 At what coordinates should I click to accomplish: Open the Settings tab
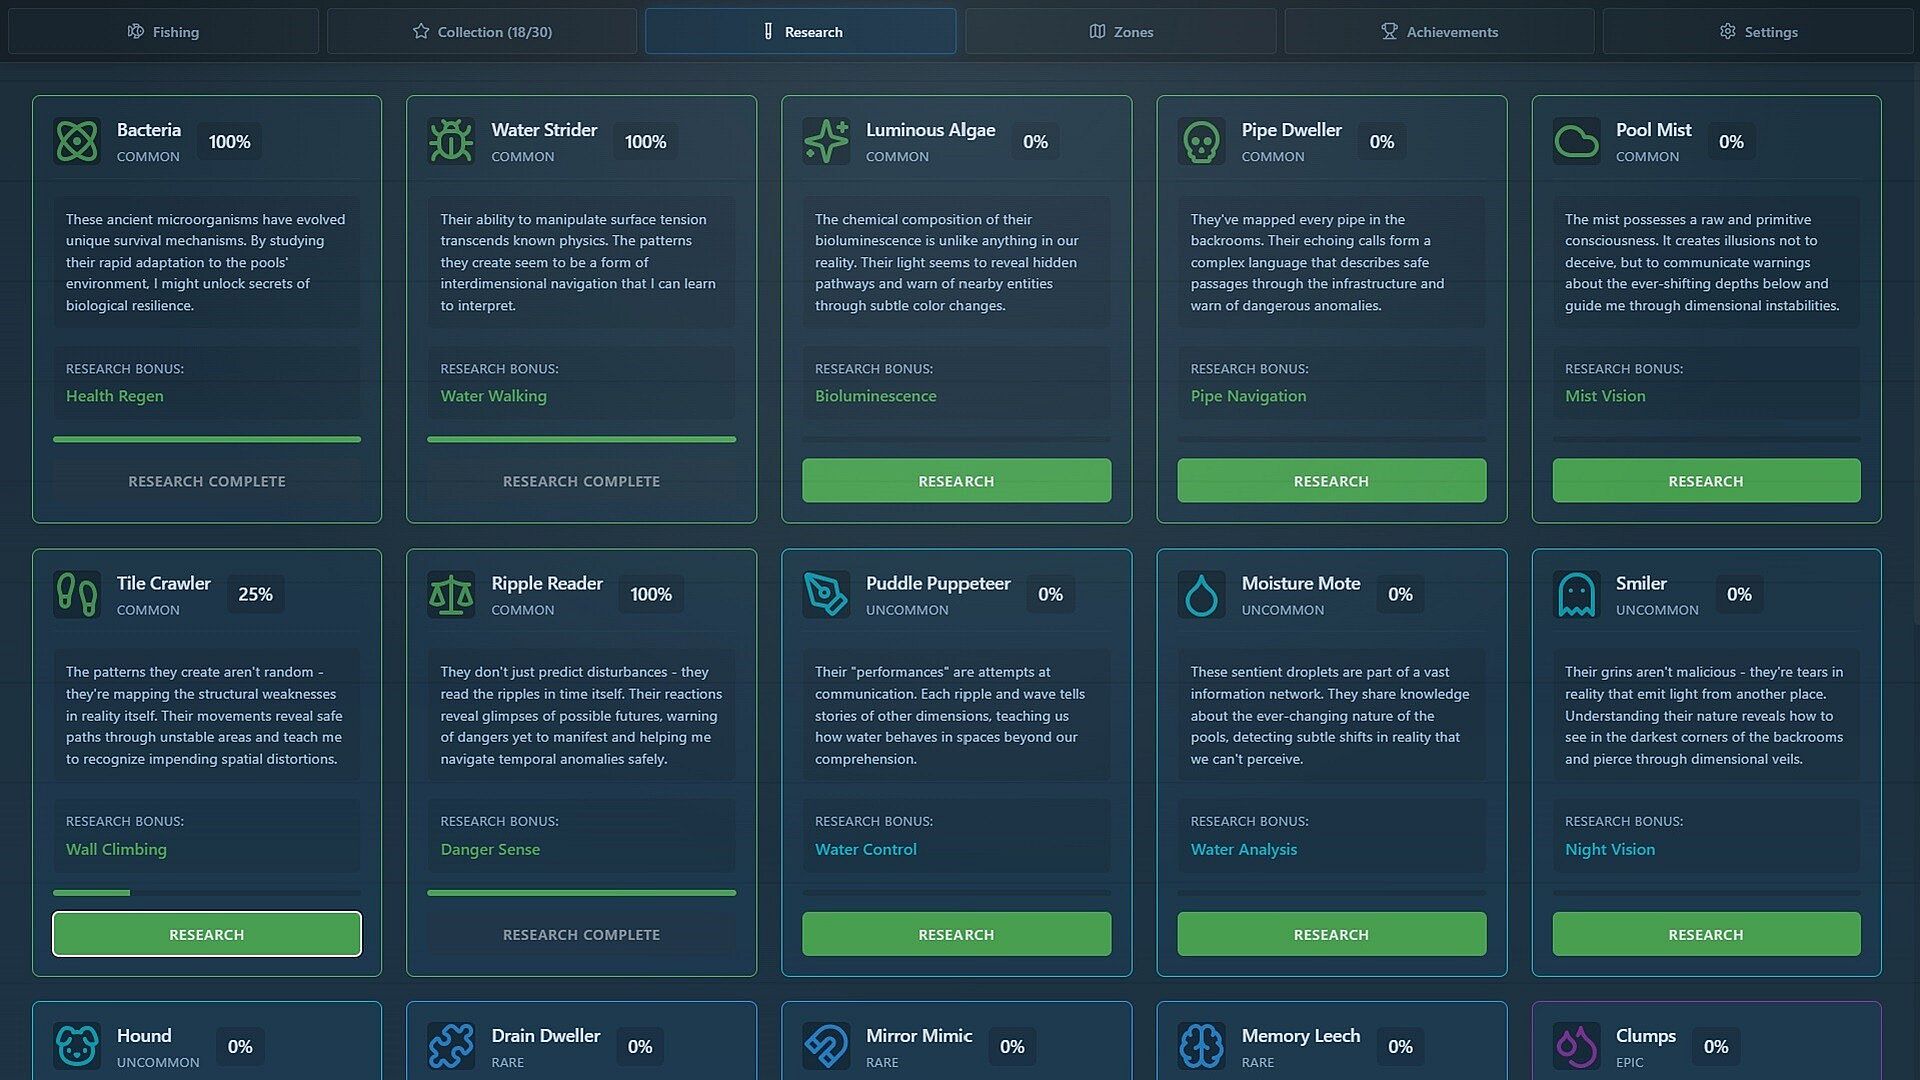pos(1757,32)
